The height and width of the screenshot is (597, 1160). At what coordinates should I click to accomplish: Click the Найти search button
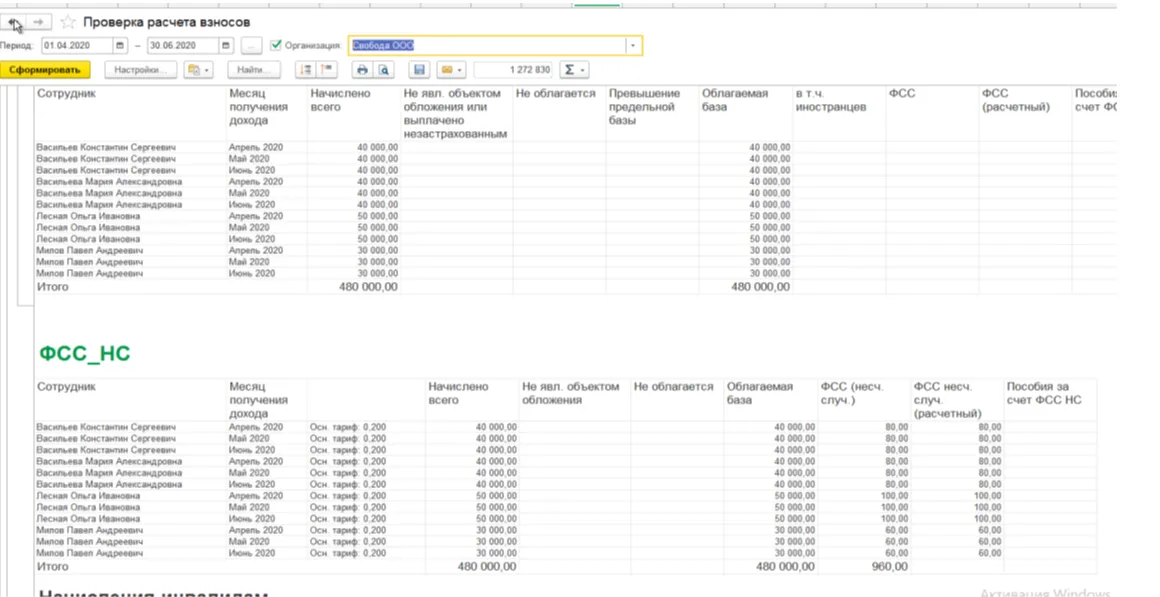tap(253, 70)
